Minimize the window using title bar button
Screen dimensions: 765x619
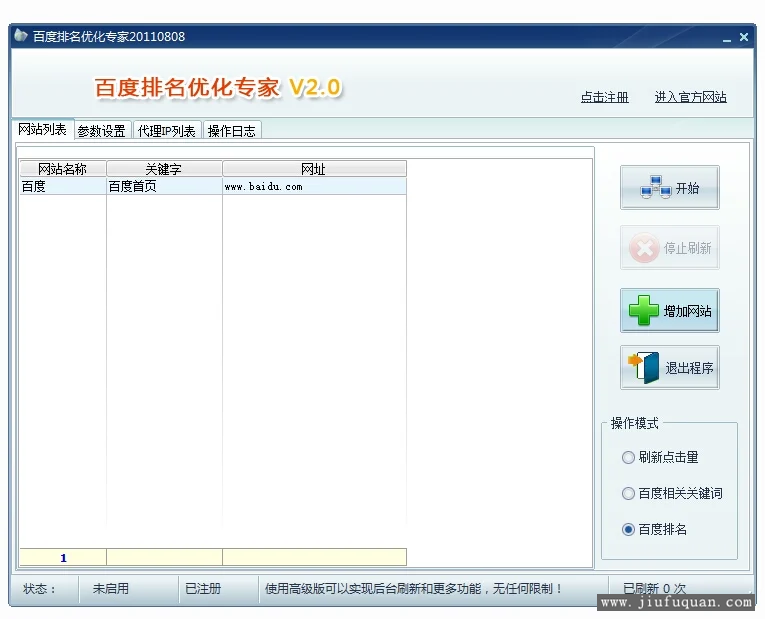[727, 38]
